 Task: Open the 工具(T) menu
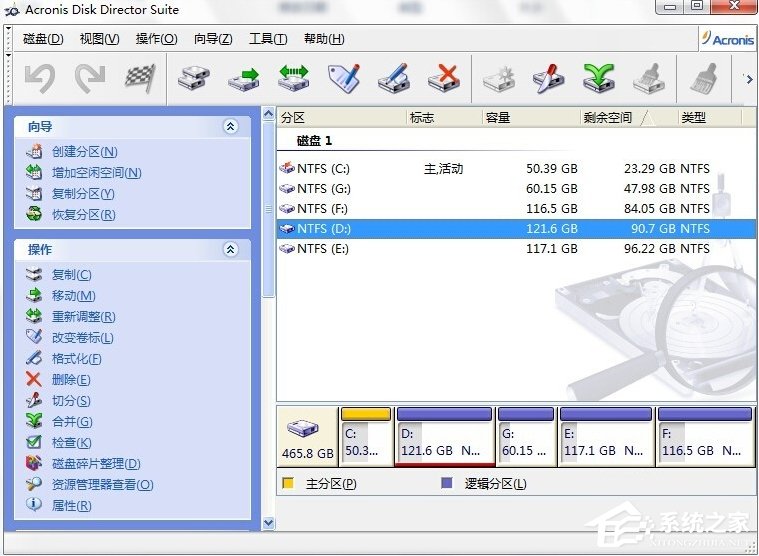267,39
